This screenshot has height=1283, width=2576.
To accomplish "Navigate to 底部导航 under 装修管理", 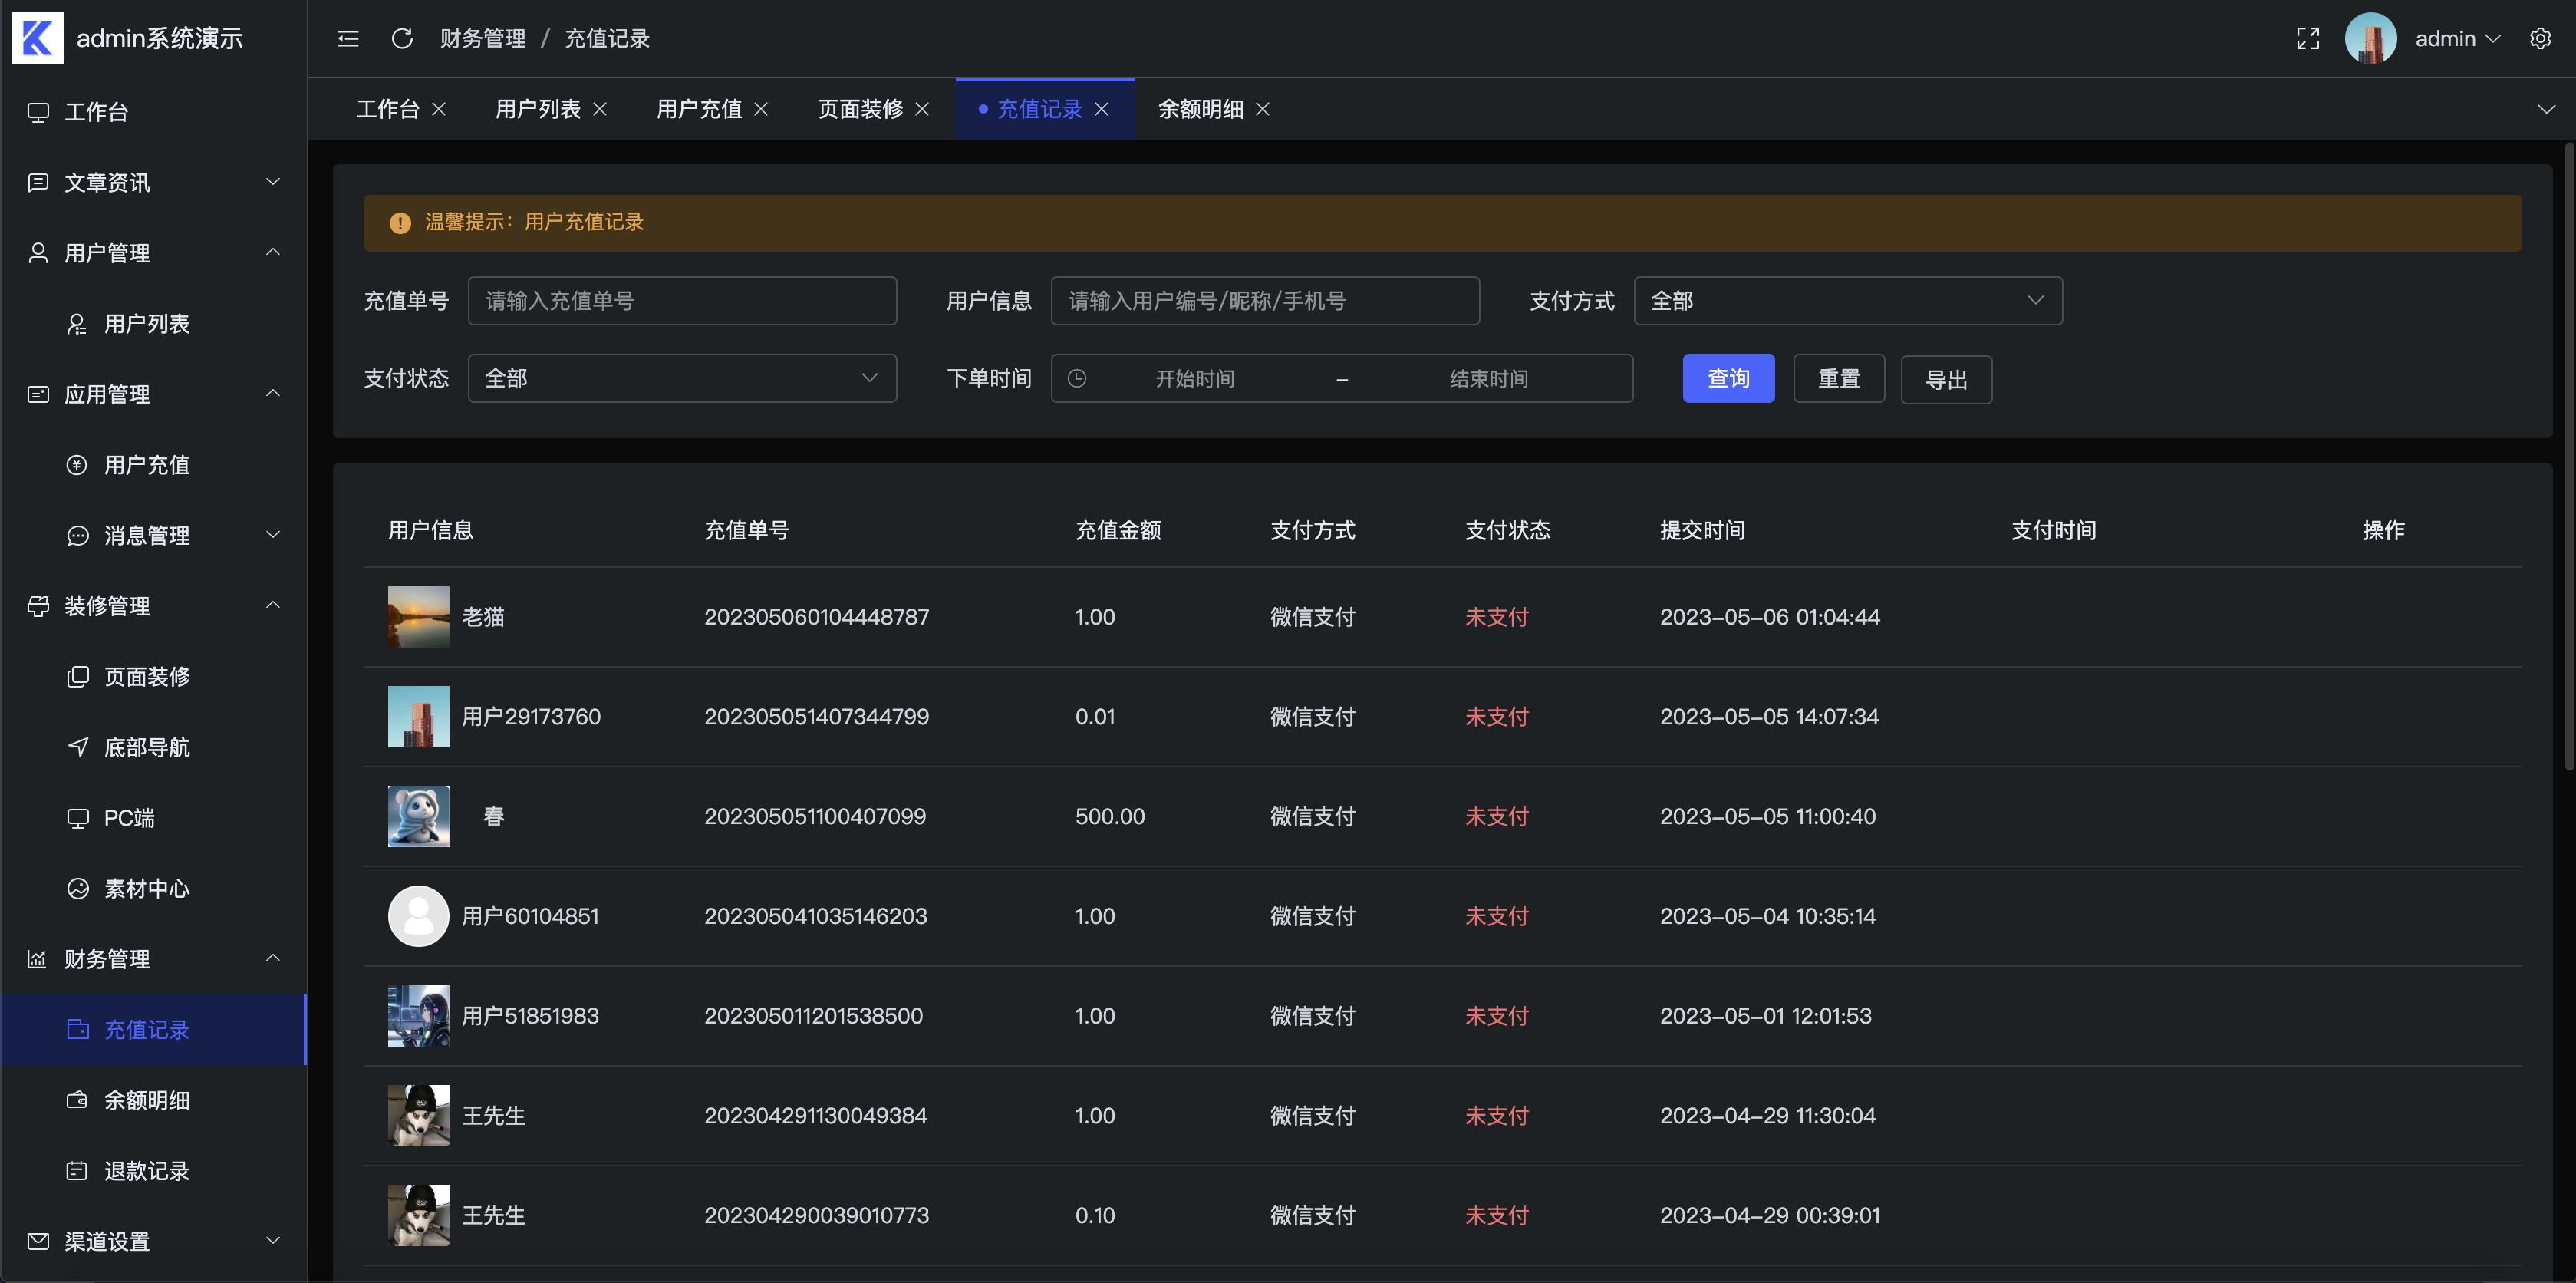I will (147, 747).
